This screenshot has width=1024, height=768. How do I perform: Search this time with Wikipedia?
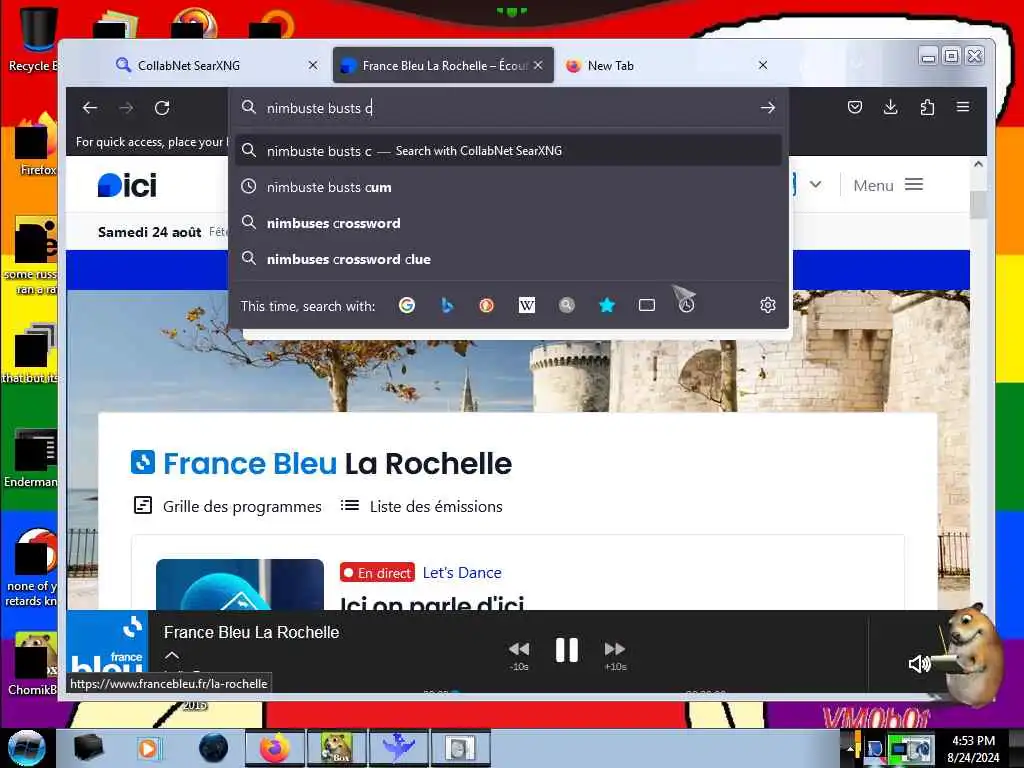click(x=526, y=305)
